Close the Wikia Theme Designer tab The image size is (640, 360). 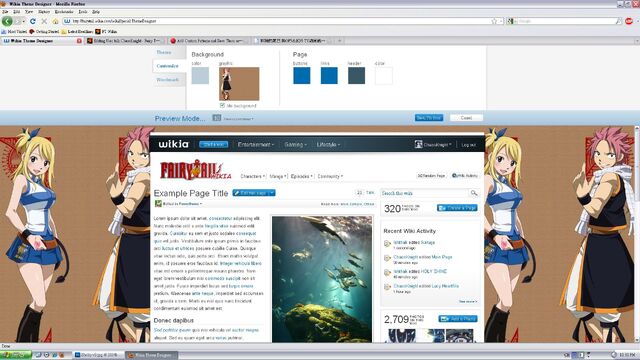point(79,41)
